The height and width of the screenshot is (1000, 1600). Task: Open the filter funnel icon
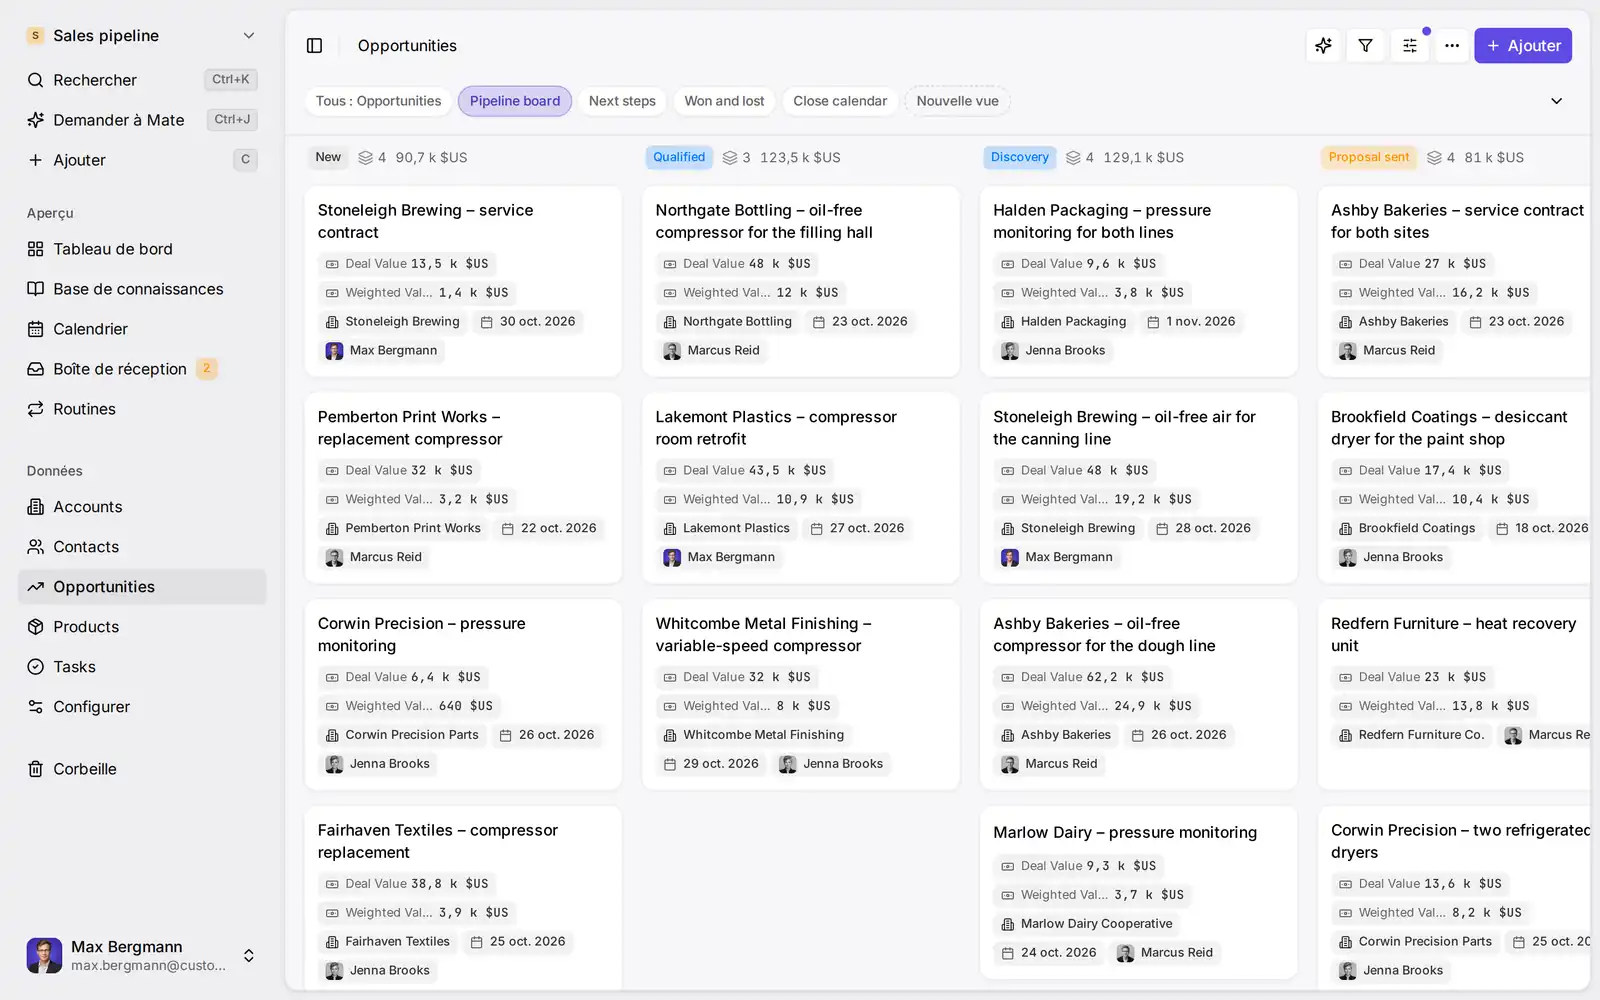tap(1366, 46)
